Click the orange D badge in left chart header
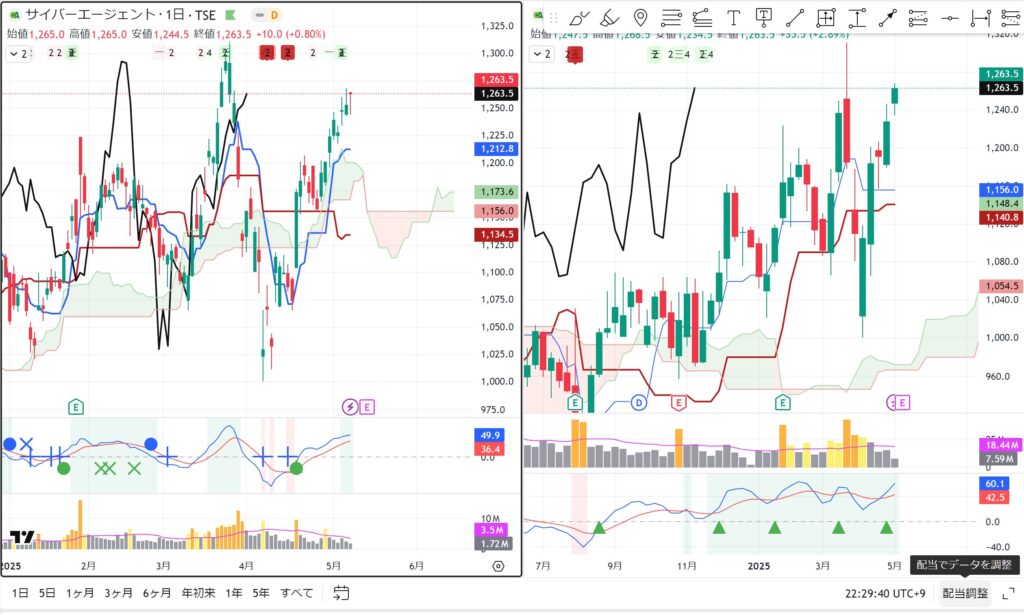The image size is (1024, 615). click(274, 14)
